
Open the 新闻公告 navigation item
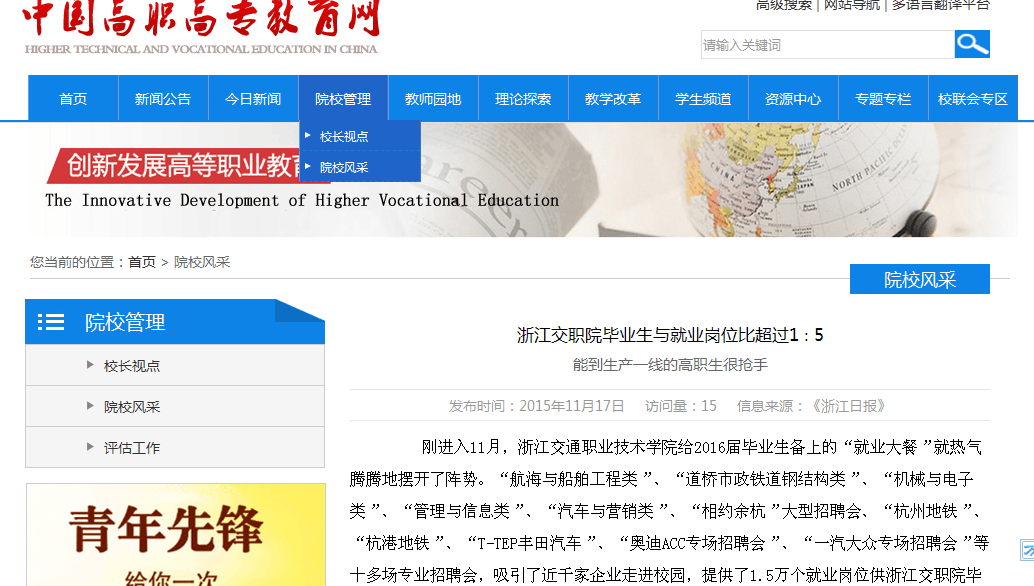tap(163, 99)
